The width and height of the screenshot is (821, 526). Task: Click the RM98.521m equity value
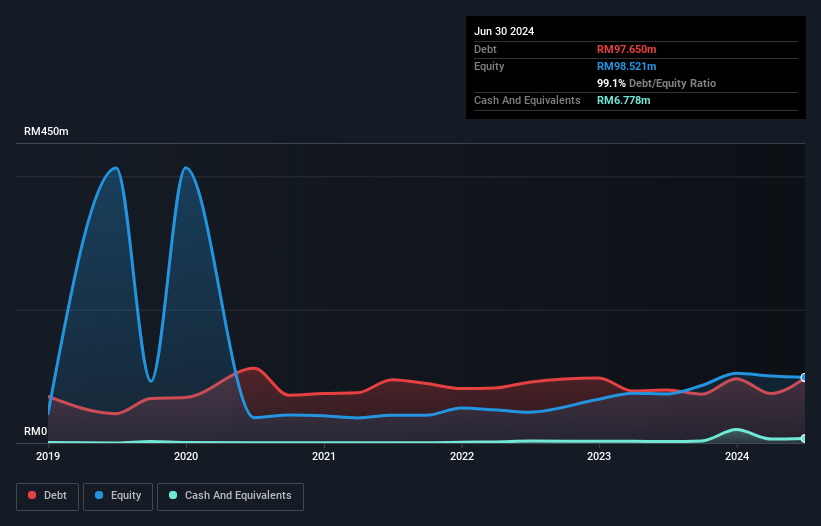pos(626,66)
